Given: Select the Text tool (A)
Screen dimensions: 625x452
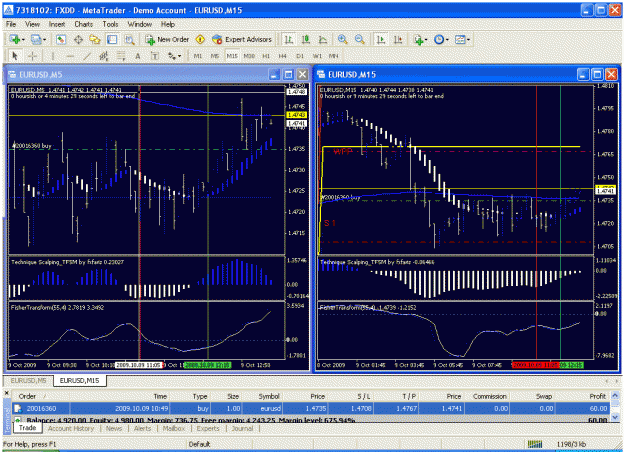Looking at the screenshot, I should point(138,56).
